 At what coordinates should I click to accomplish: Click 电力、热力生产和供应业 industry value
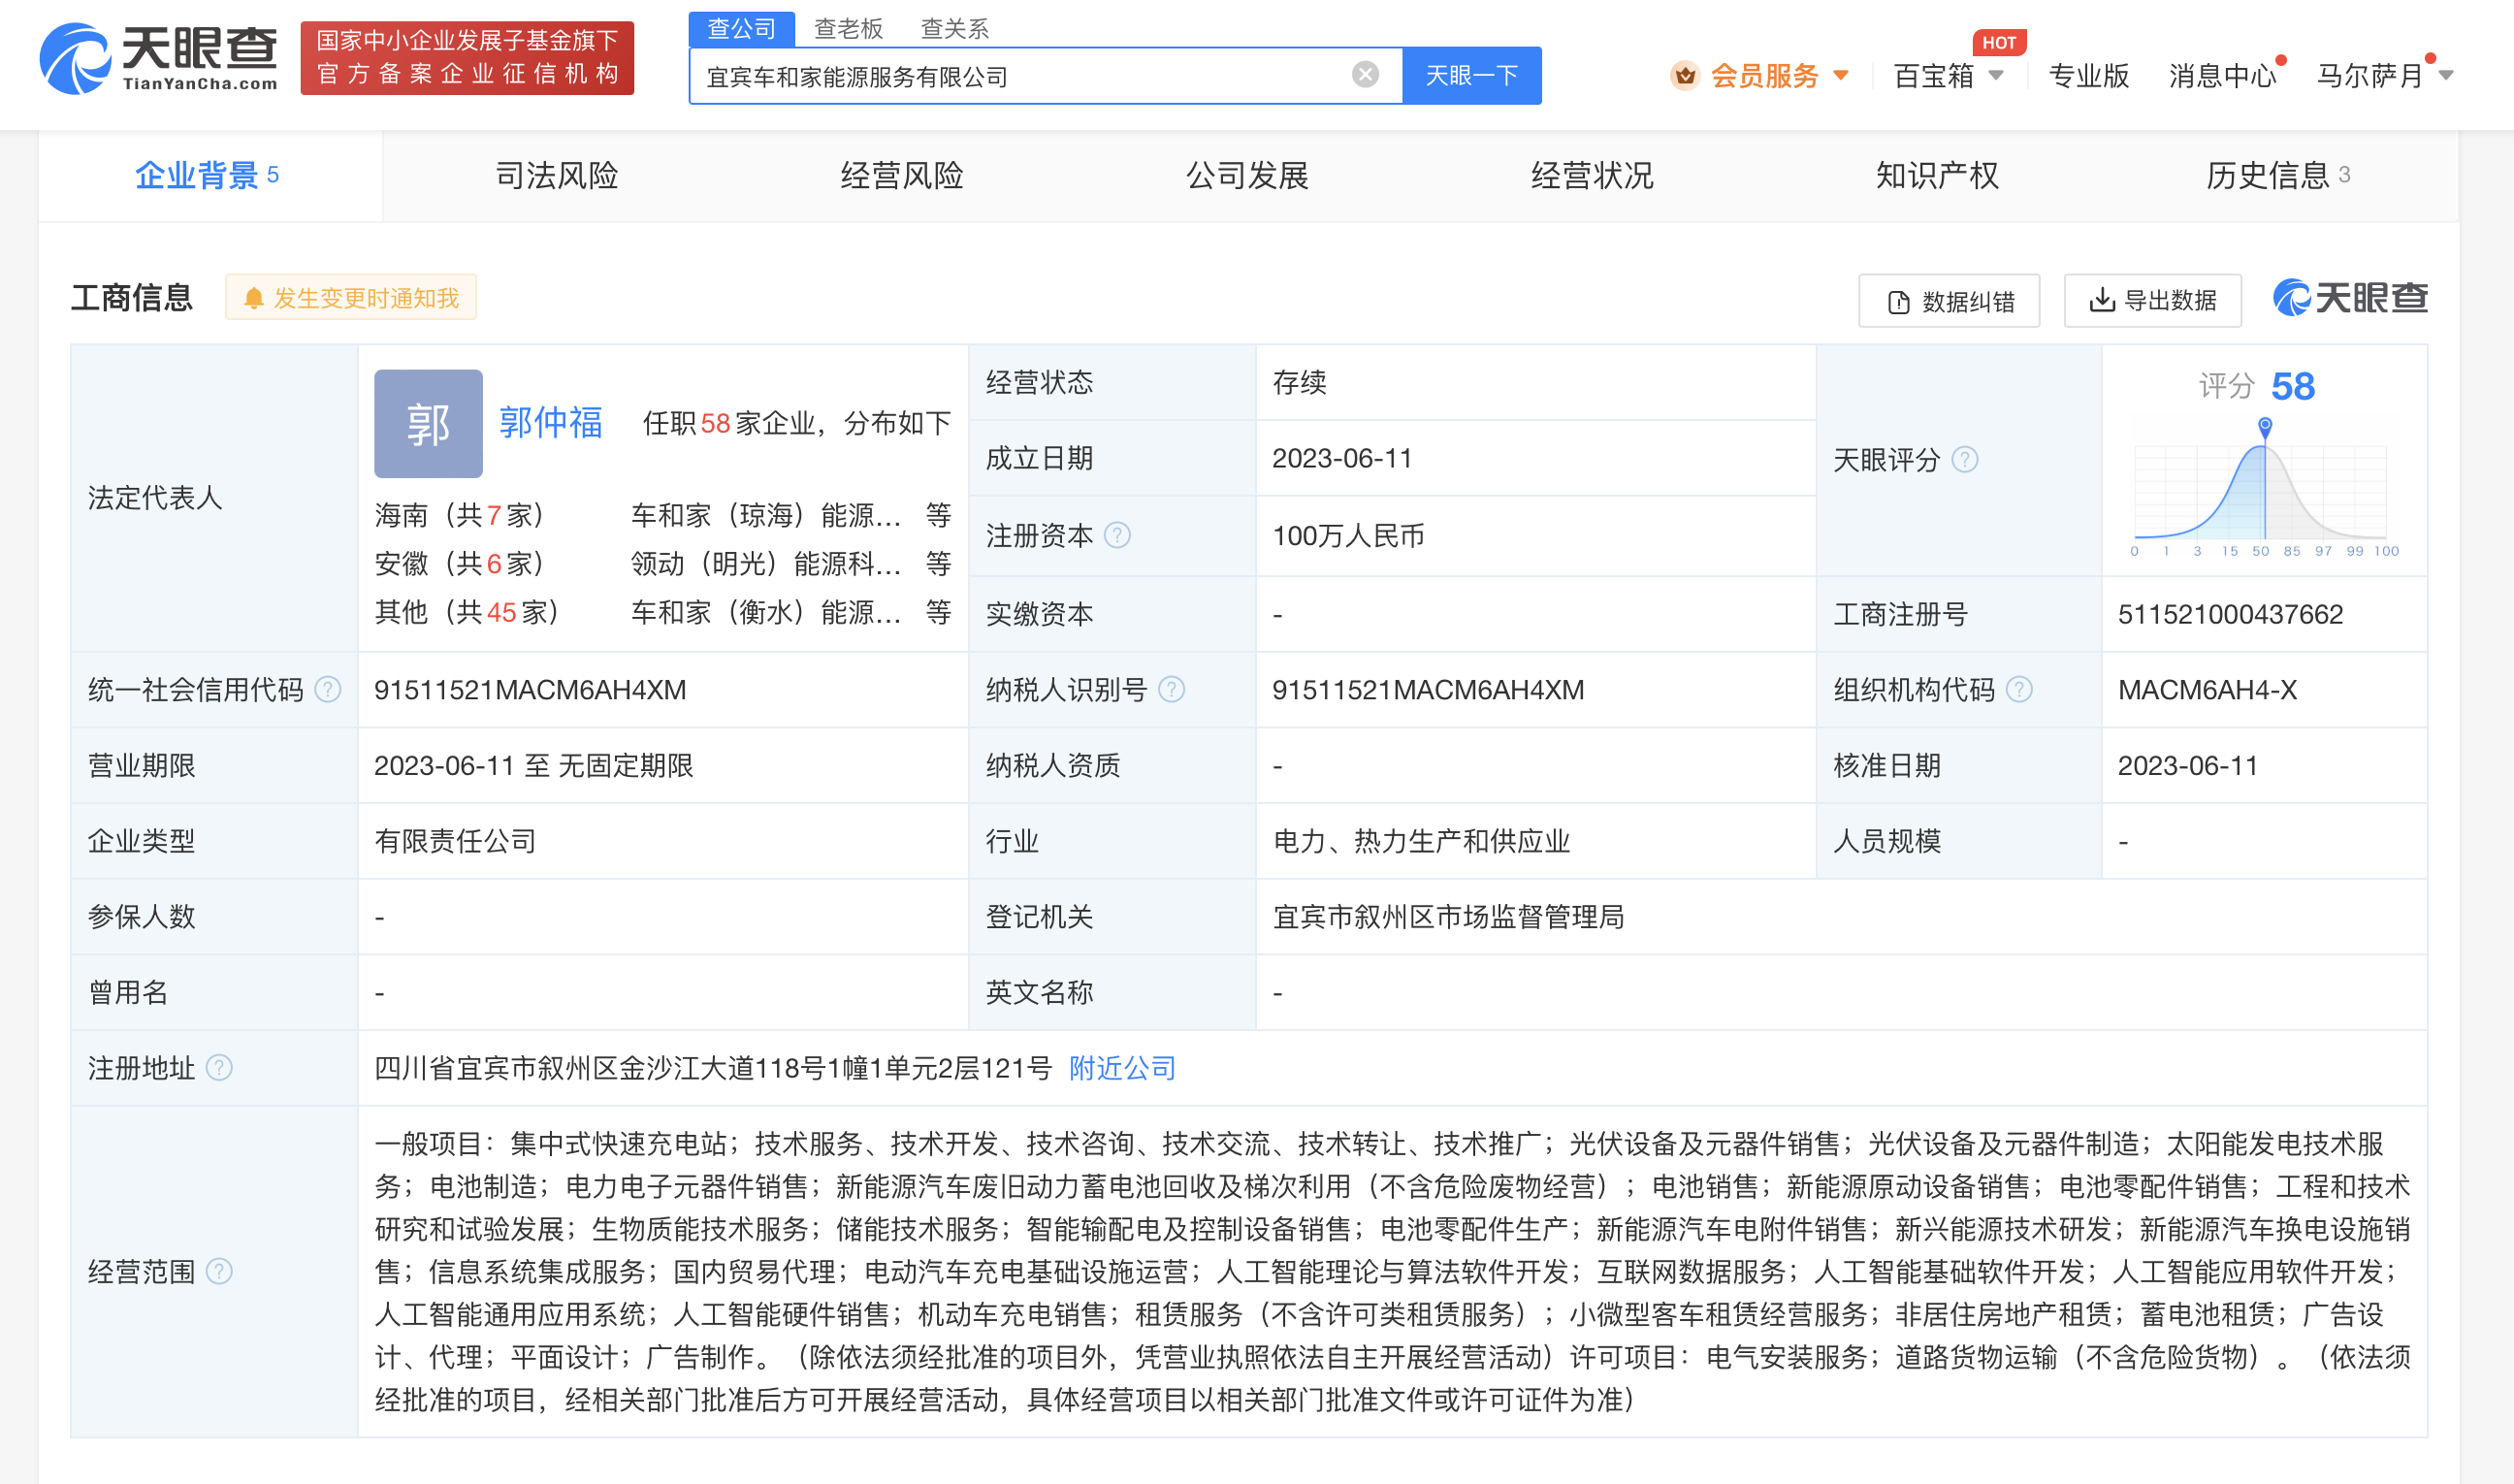pos(1421,840)
